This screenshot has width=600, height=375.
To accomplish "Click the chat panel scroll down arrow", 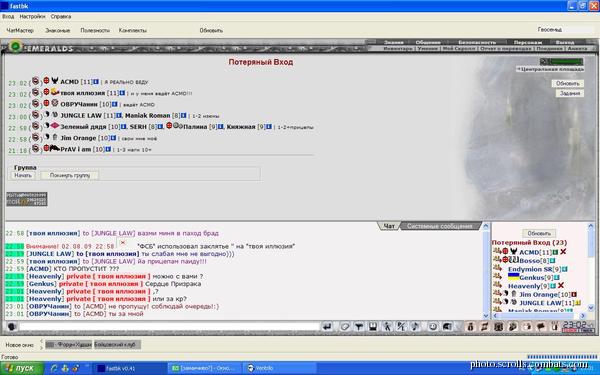I will (x=486, y=316).
